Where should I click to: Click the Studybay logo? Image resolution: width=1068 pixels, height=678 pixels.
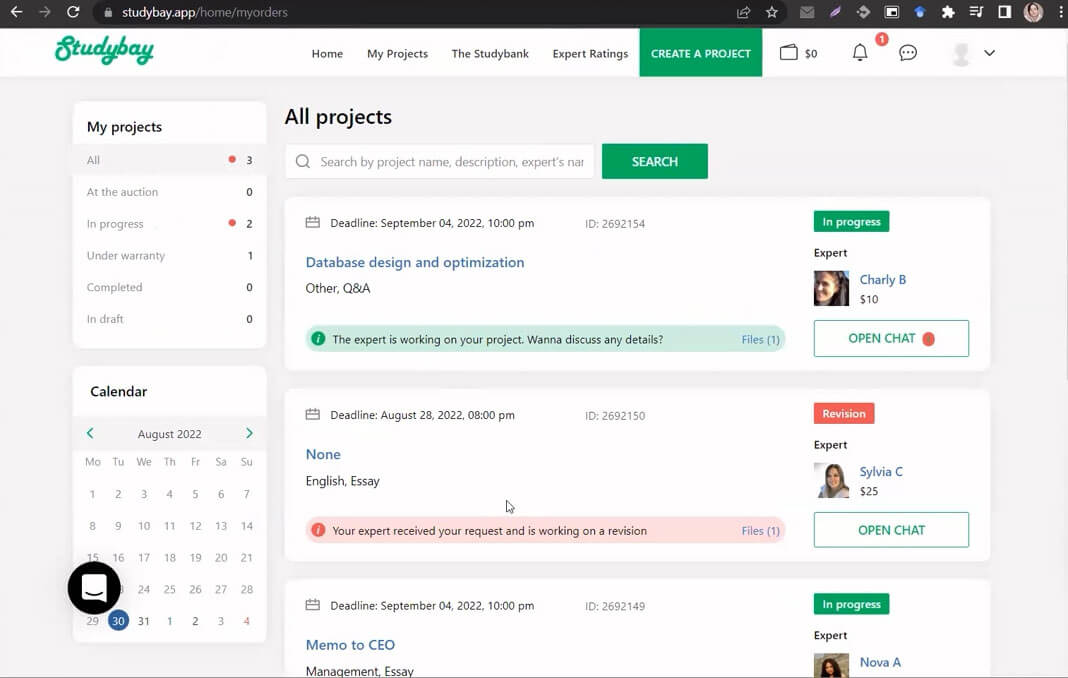[104, 52]
